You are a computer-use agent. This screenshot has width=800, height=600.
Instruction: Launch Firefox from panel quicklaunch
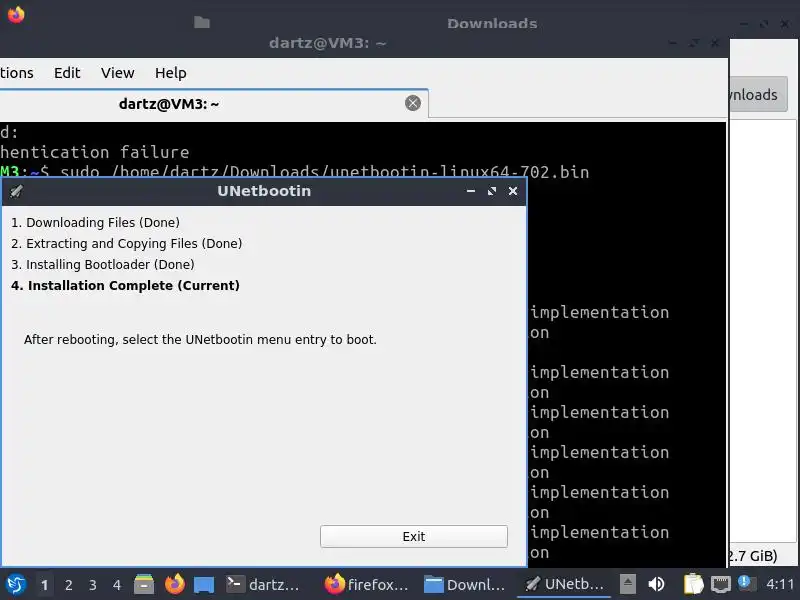pos(175,584)
